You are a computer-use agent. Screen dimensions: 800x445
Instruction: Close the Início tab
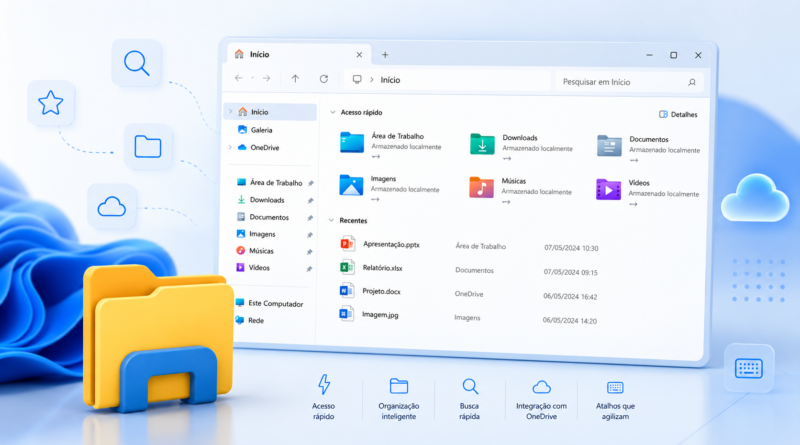(359, 55)
